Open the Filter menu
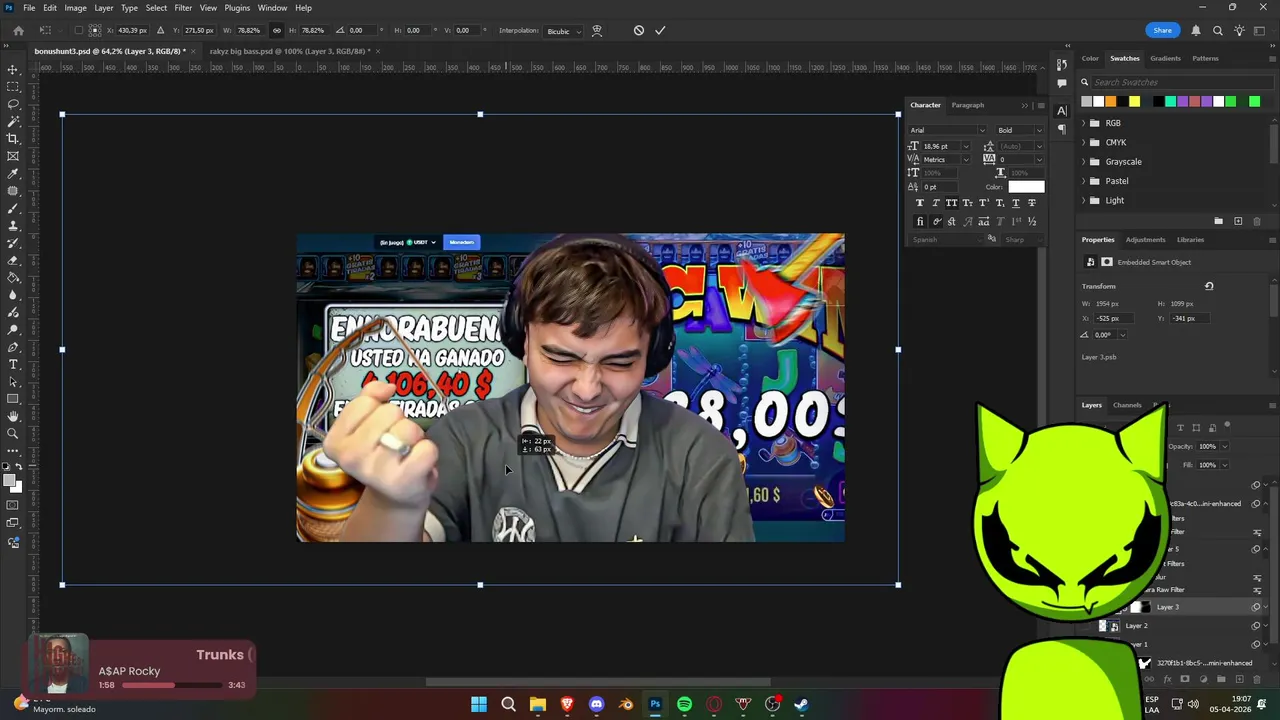 [183, 7]
